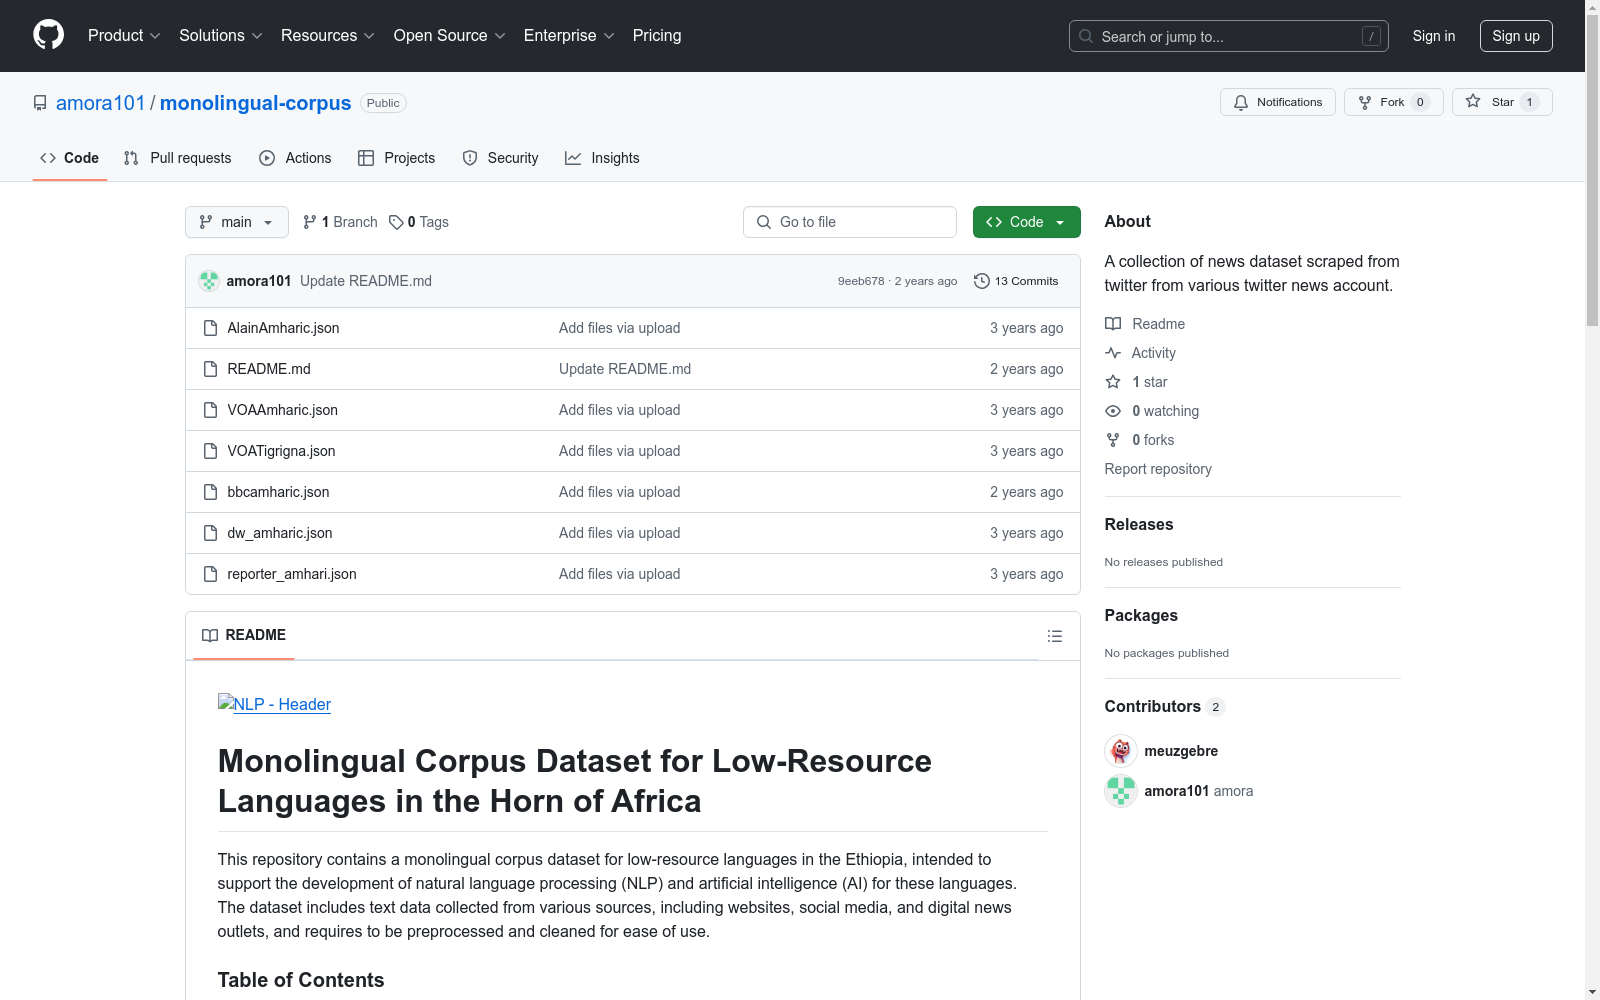Expand the Resources menu
The height and width of the screenshot is (1000, 1600).
(328, 36)
